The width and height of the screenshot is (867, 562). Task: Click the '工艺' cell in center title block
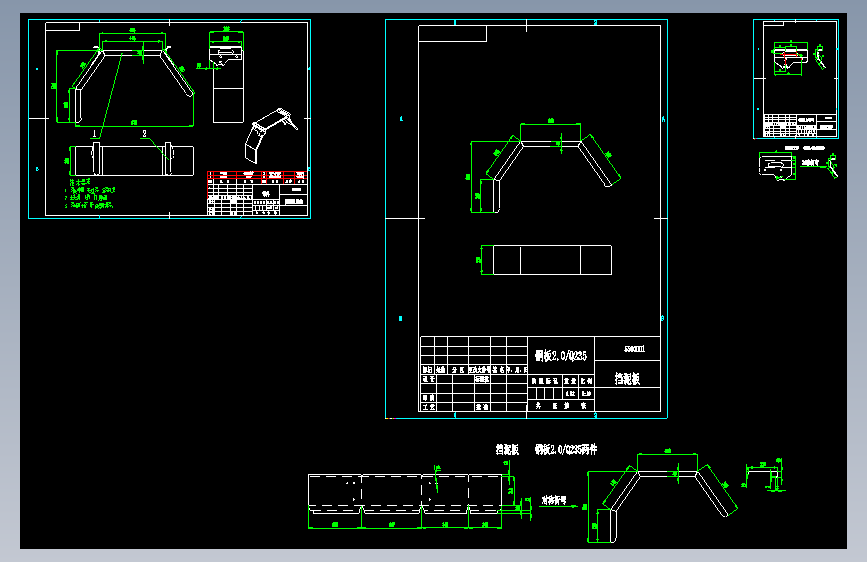[x=429, y=407]
